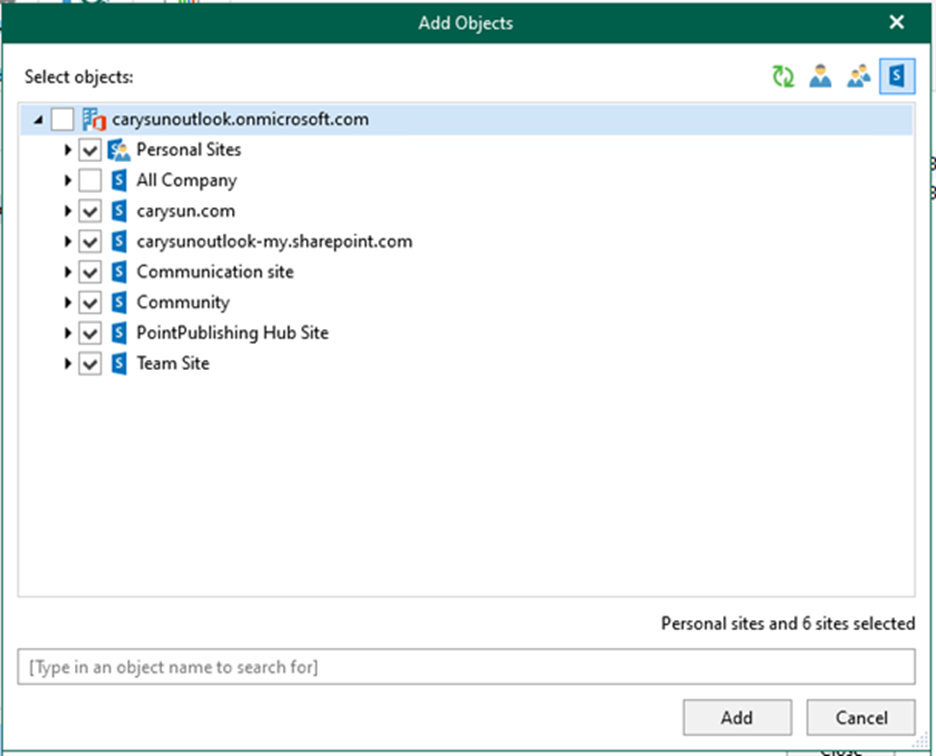Image resolution: width=936 pixels, height=756 pixels.
Task: Uncheck the Communication site checkbox
Action: 90,272
